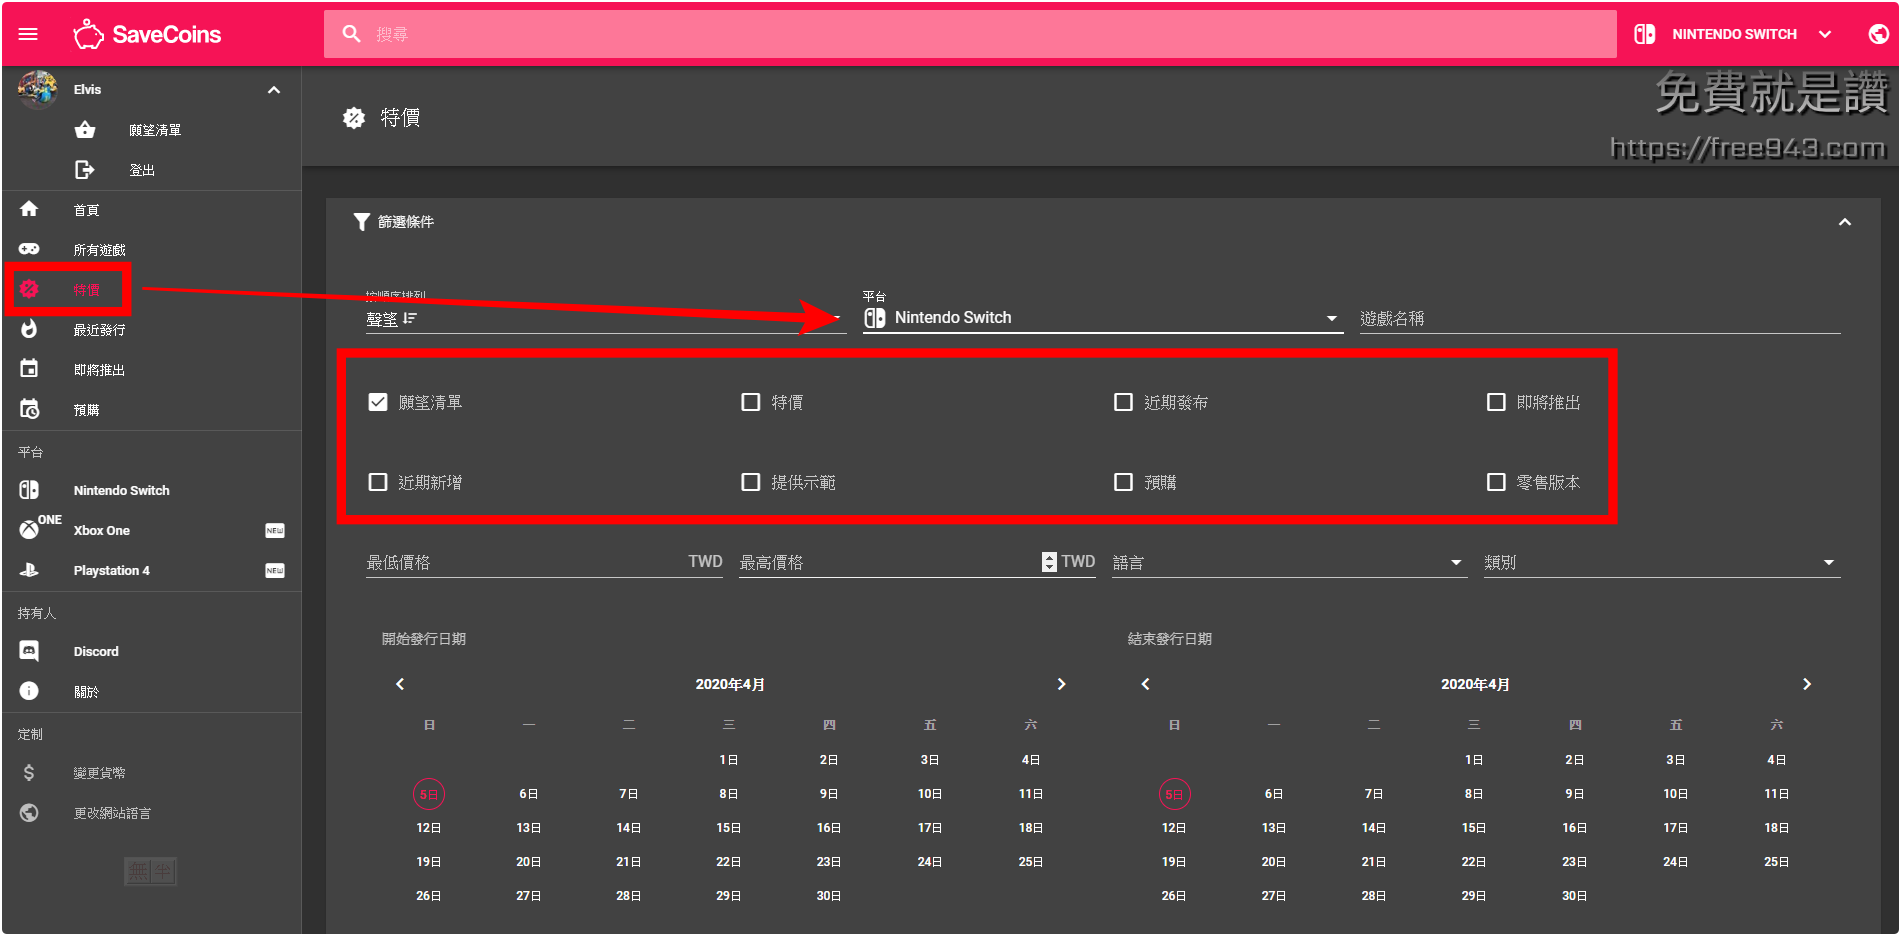Image resolution: width=1901 pixels, height=936 pixels.
Task: Click the SaveCoins piggy bank logo
Action: pos(88,34)
